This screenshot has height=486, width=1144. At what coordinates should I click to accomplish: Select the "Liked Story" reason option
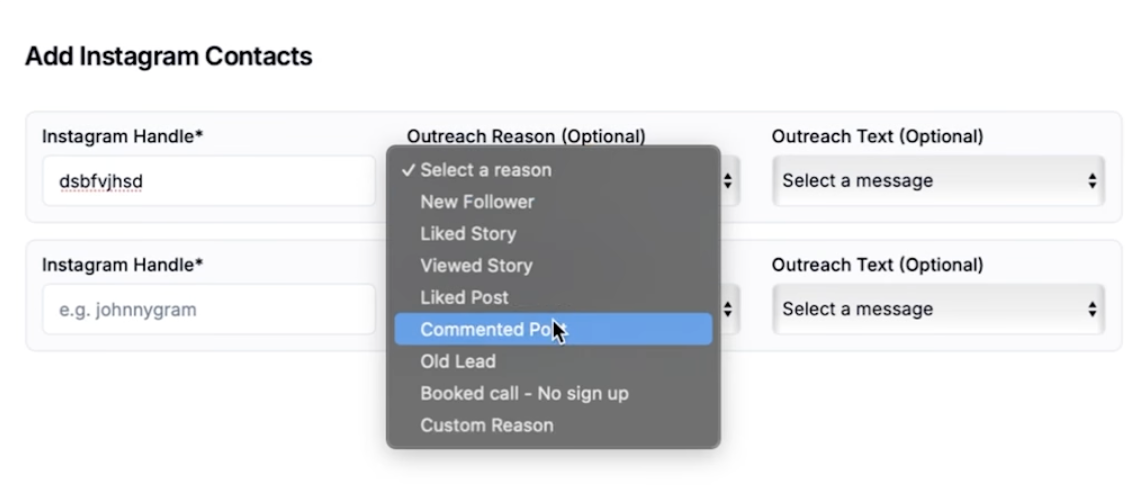coord(468,234)
